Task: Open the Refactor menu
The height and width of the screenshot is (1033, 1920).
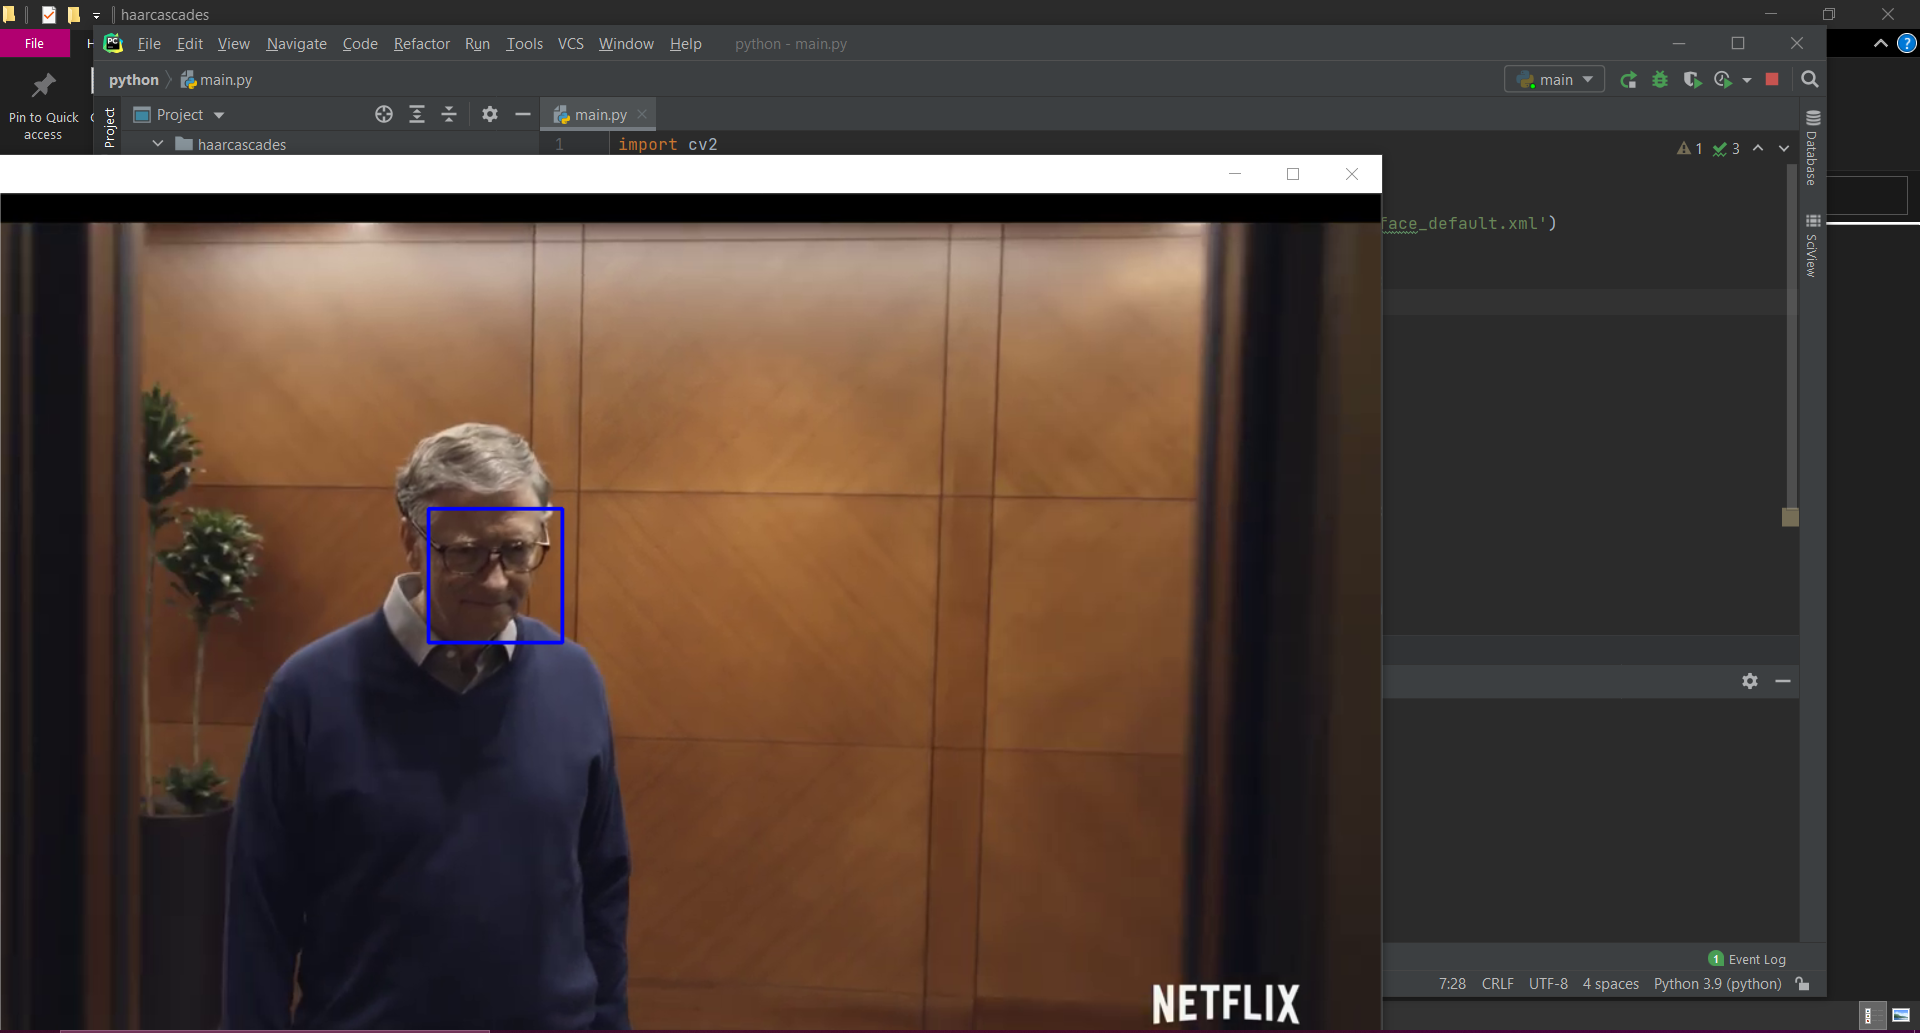Action: [x=421, y=43]
